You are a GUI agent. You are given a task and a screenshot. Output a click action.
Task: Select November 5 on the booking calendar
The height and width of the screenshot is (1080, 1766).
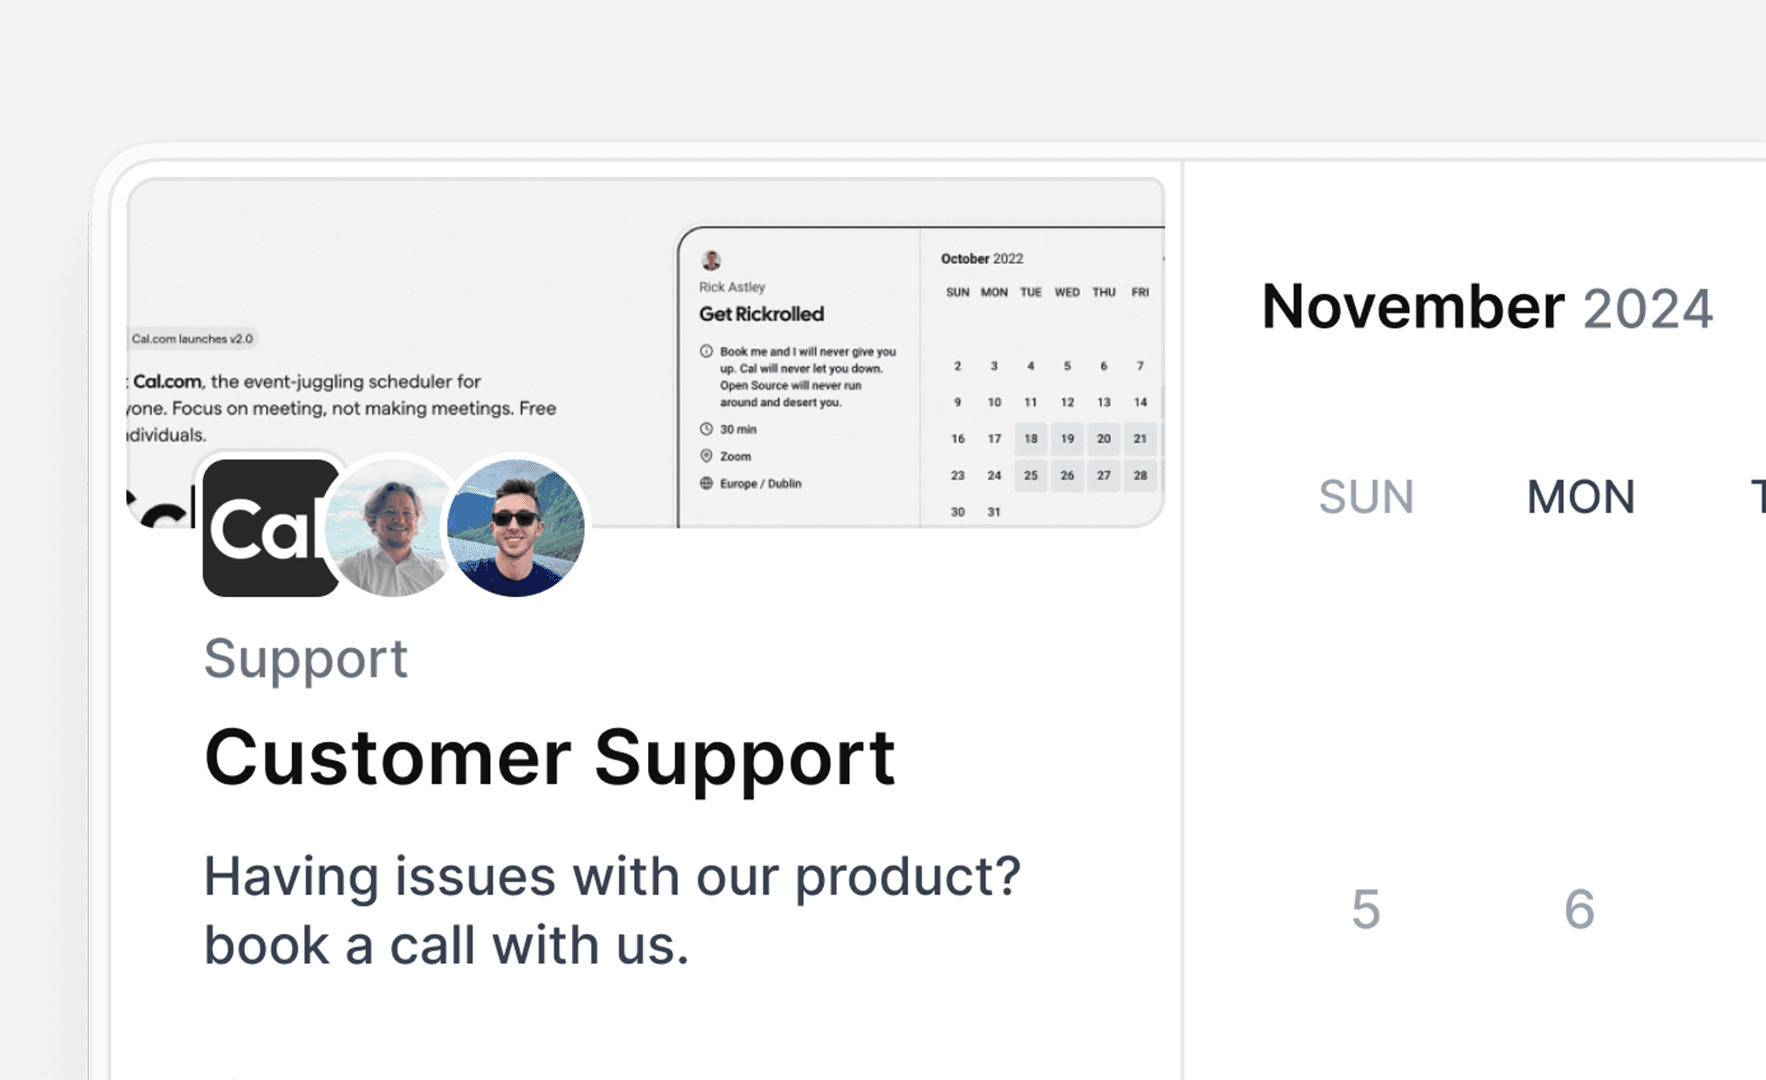[x=1366, y=909]
